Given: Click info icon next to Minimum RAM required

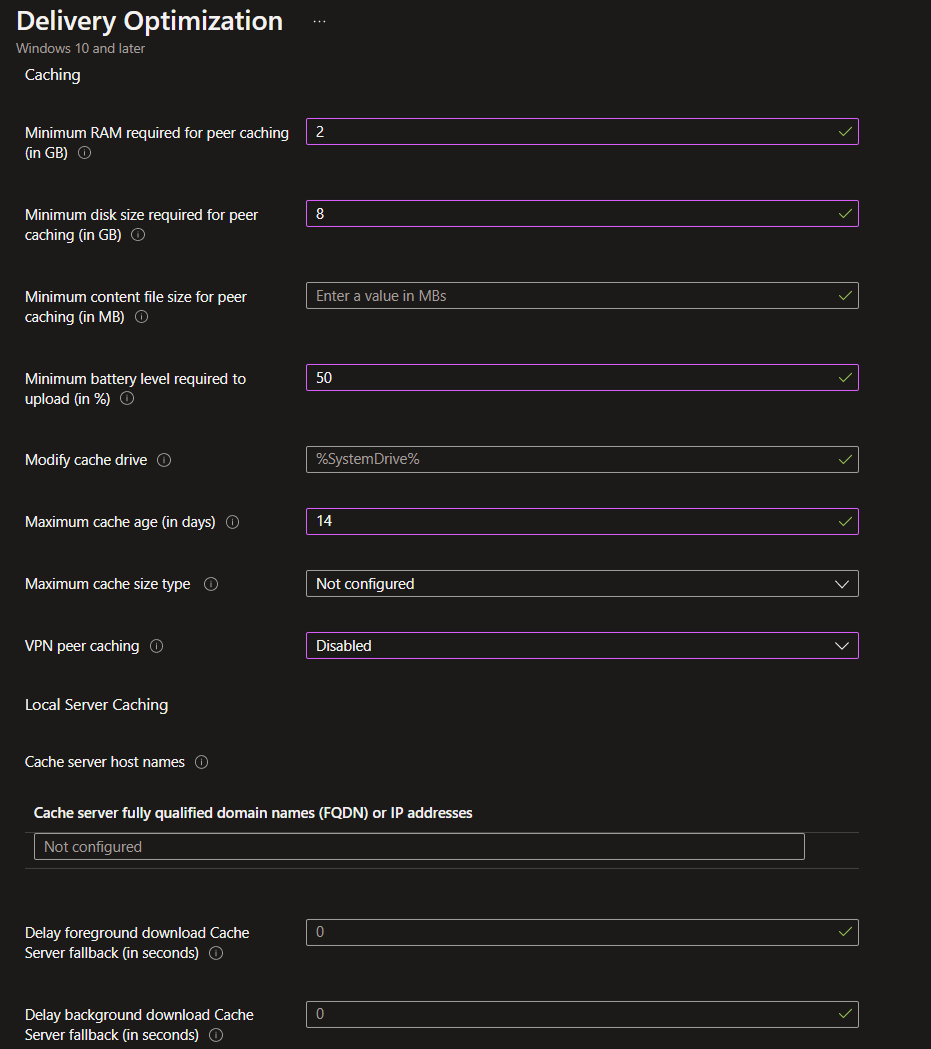Looking at the screenshot, I should [x=85, y=153].
